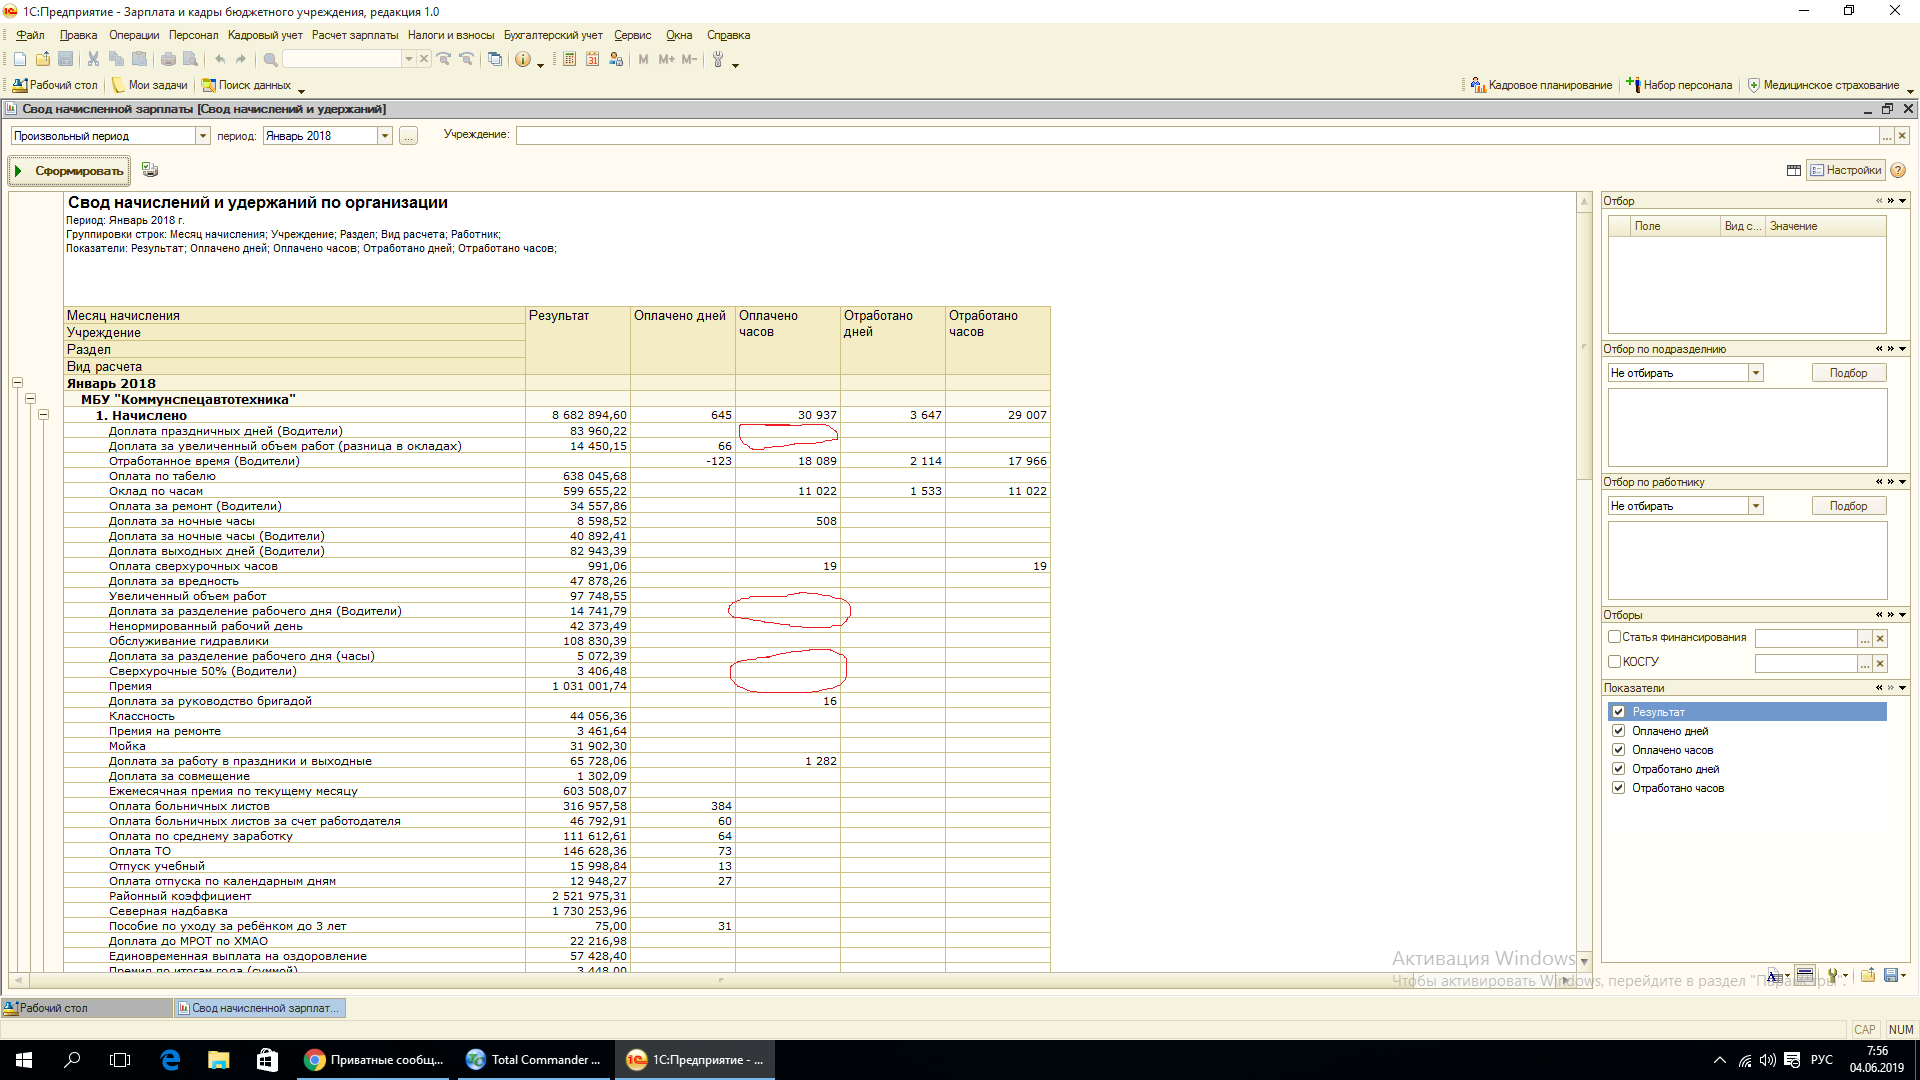This screenshot has height=1080, width=1920.
Task: Click the info help icon
Action: coord(523,60)
